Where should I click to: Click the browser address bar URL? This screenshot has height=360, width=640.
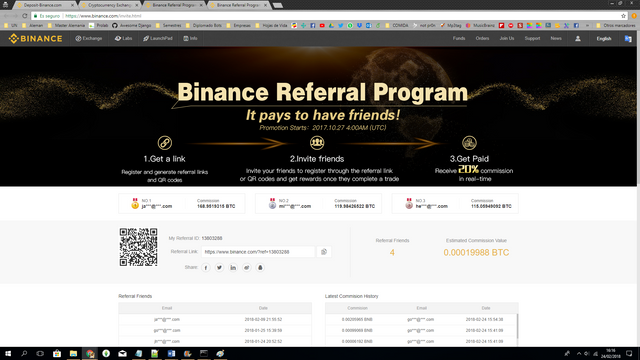[x=103, y=16]
